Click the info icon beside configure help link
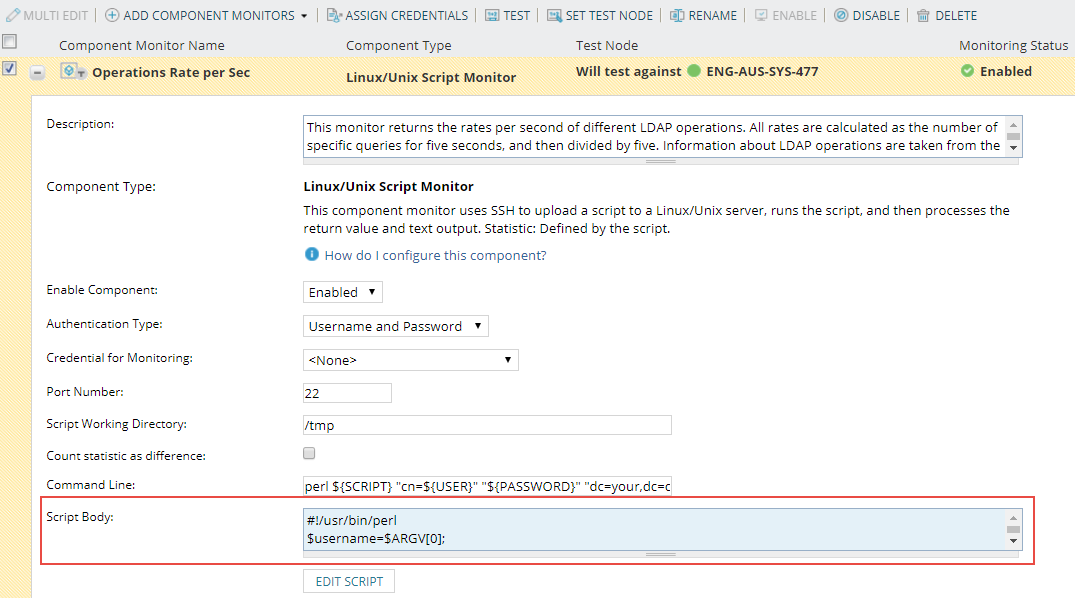This screenshot has height=598, width=1075. 312,255
